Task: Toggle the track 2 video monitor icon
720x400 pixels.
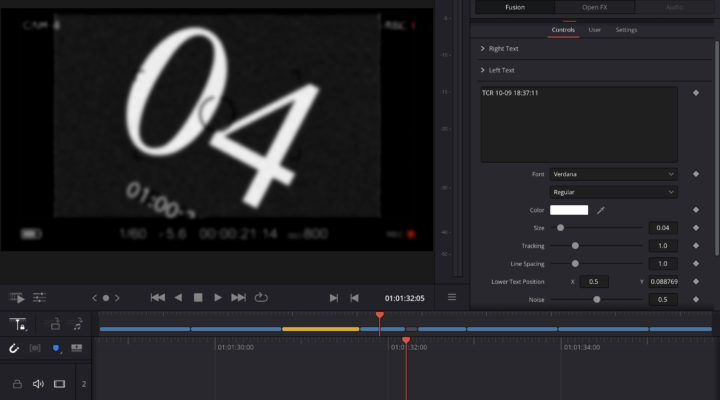Action: 59,384
